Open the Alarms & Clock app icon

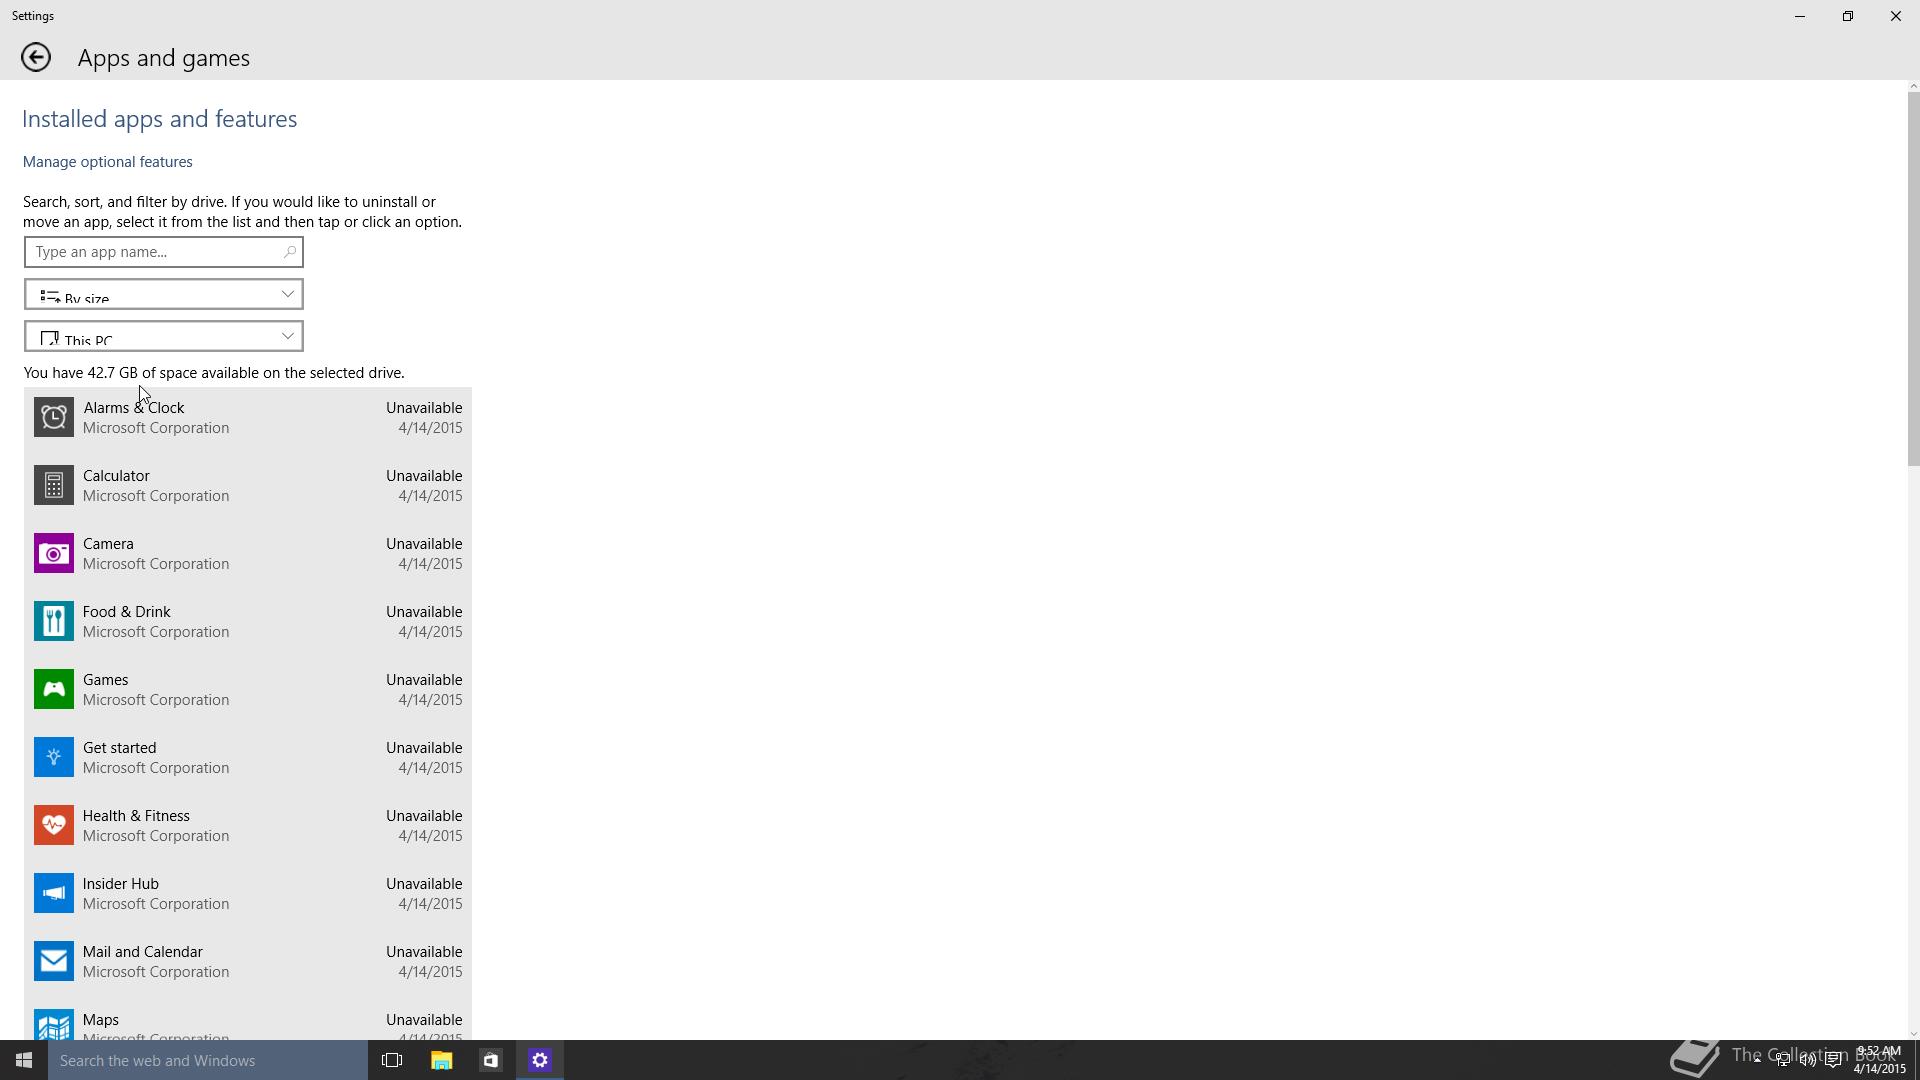54,417
